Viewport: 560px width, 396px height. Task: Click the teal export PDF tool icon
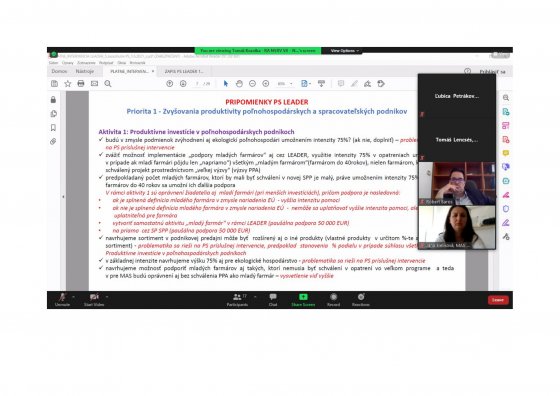[506, 111]
